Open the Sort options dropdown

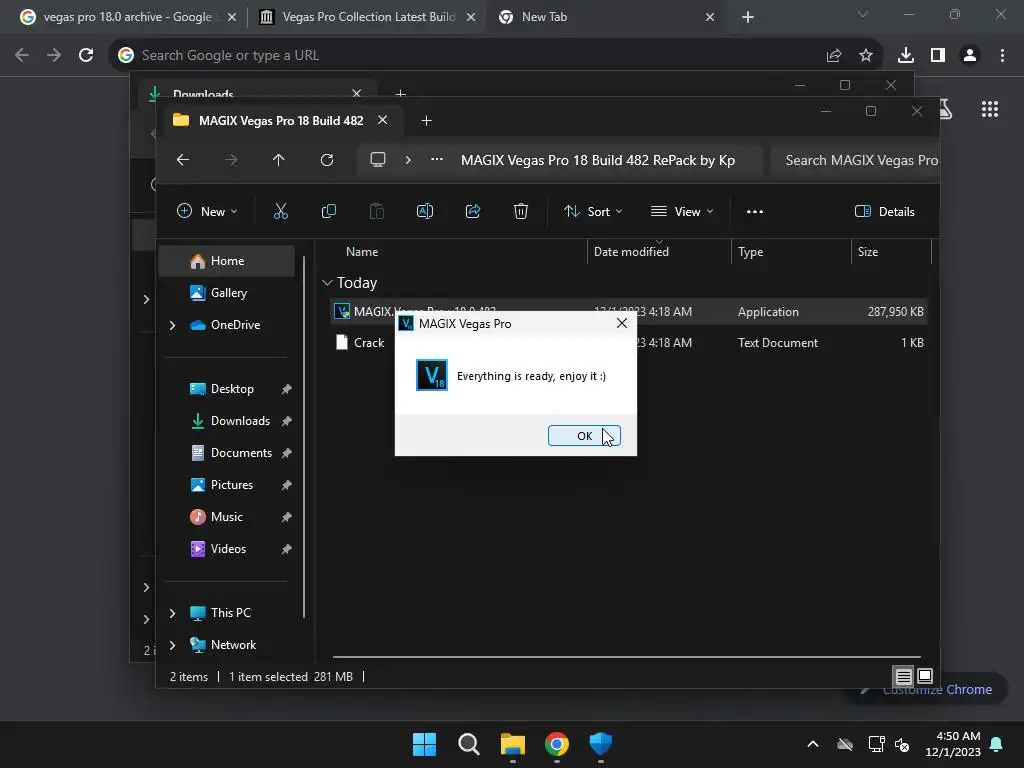click(593, 211)
